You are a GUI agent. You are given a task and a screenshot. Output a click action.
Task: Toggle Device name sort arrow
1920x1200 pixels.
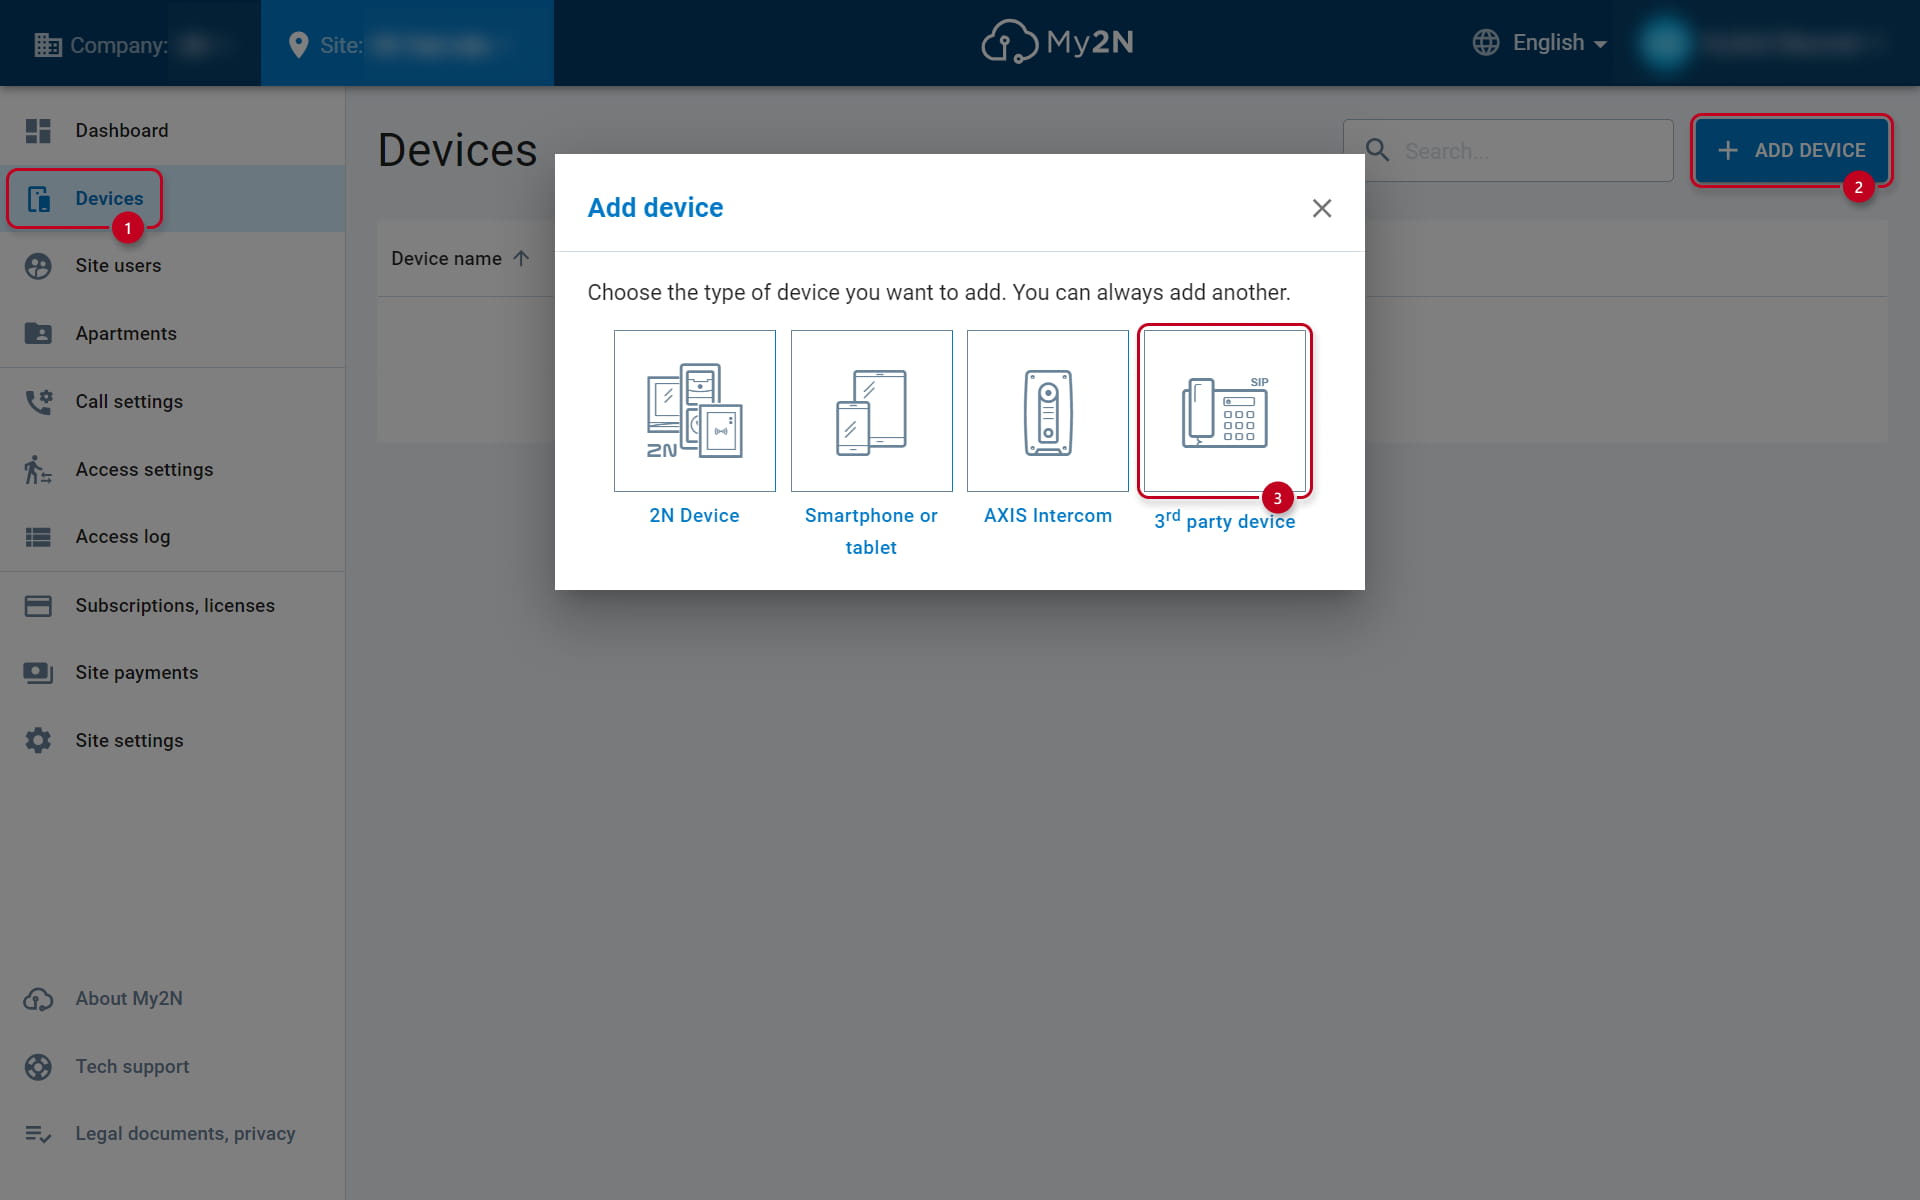(x=521, y=258)
